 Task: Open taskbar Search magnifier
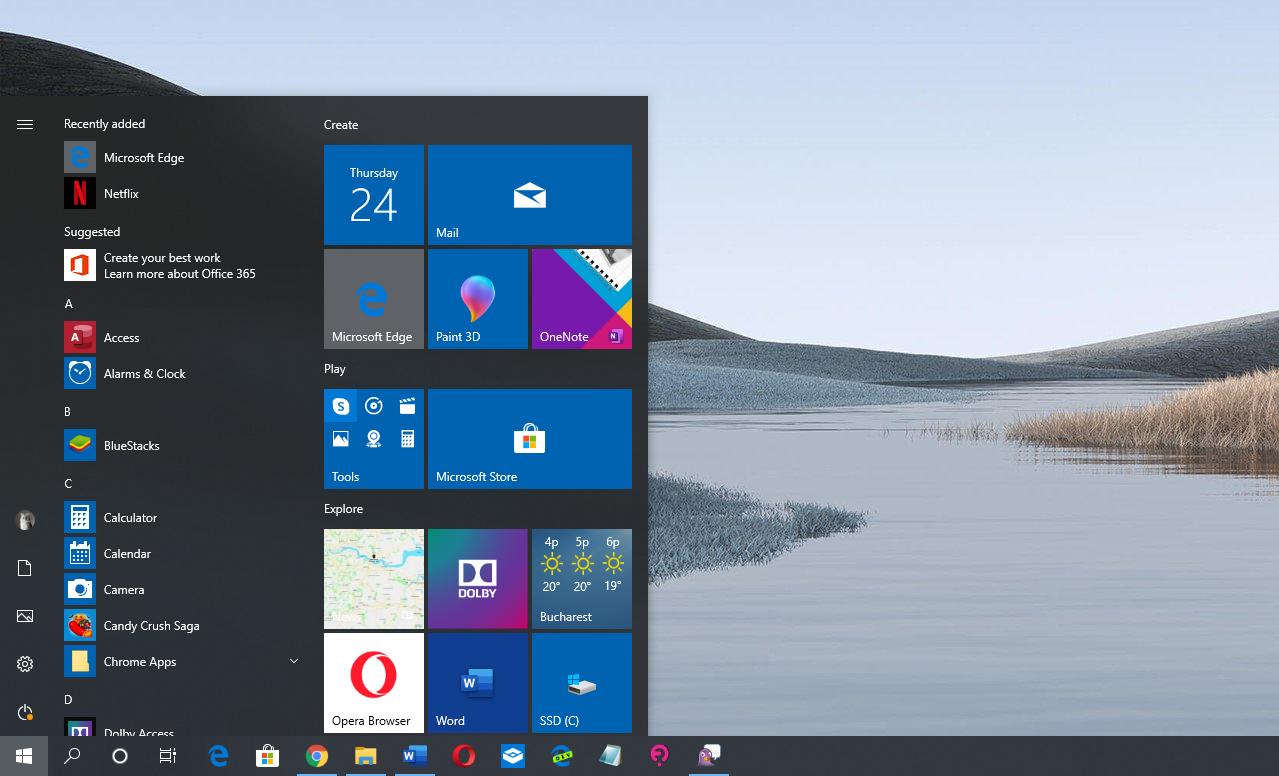pos(72,756)
